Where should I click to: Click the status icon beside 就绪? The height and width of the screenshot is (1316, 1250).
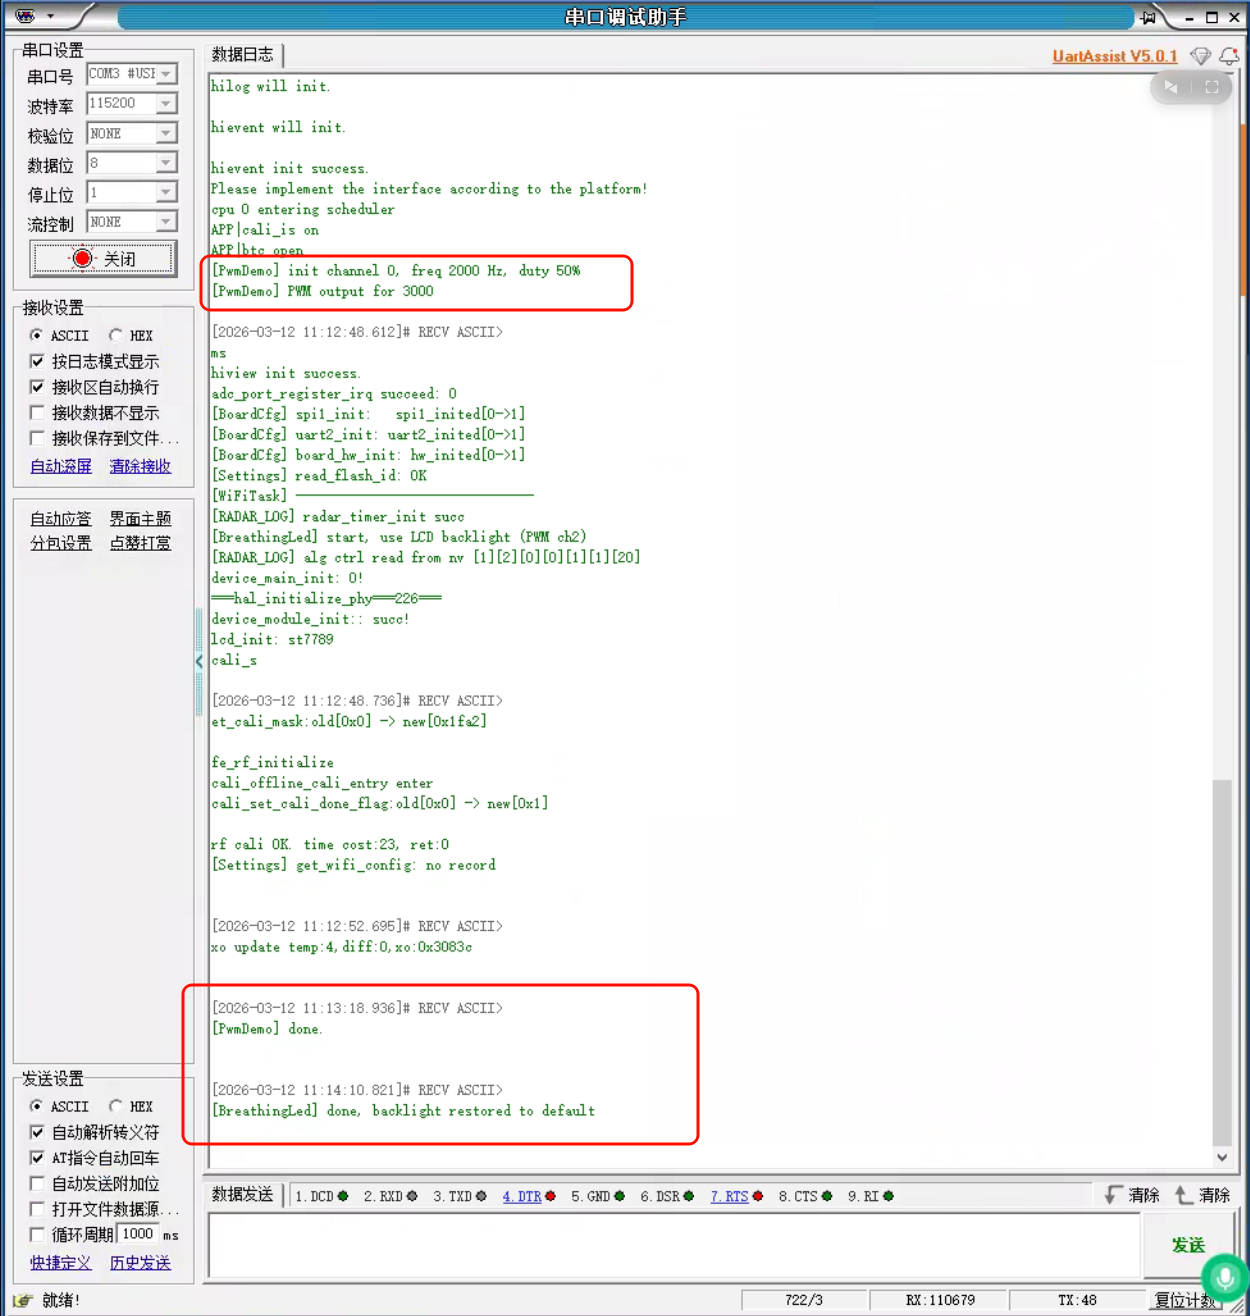(x=23, y=1300)
